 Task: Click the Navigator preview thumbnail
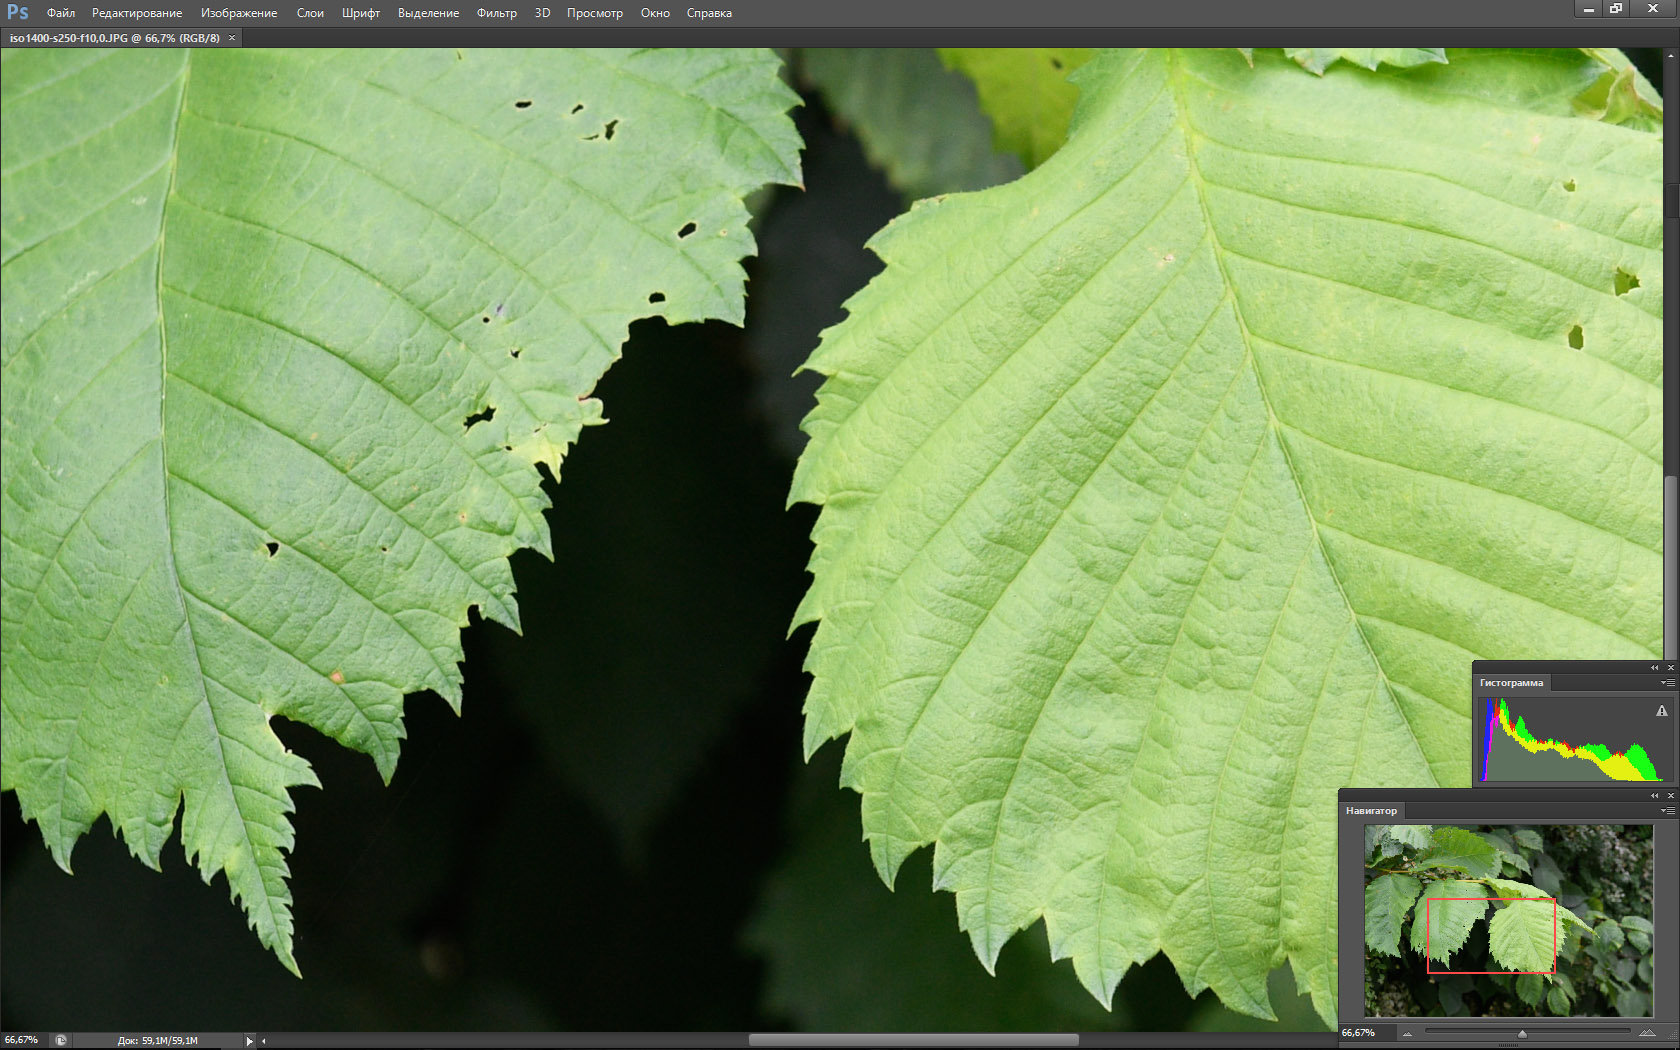(x=1509, y=921)
